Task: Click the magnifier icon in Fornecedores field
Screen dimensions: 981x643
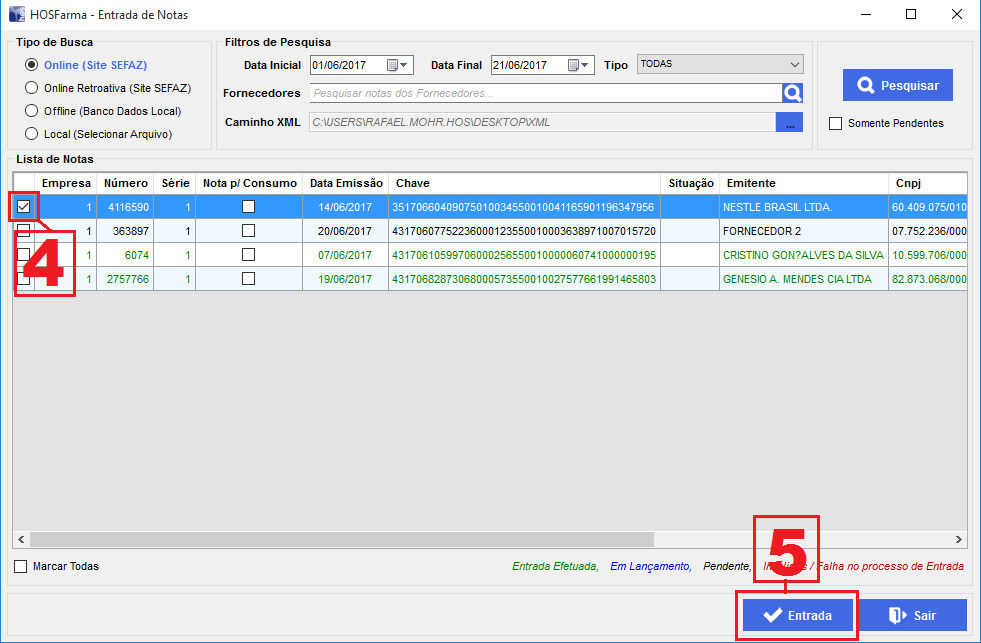Action: tap(792, 93)
